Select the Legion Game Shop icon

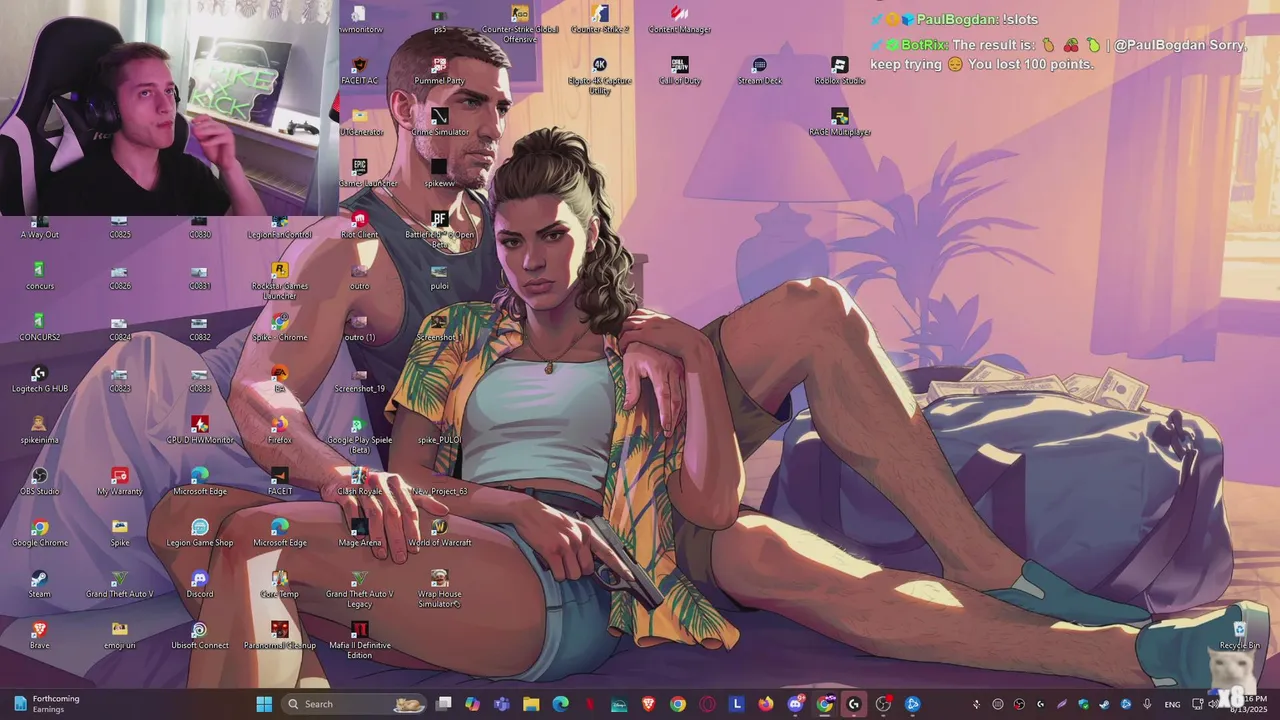(x=200, y=533)
